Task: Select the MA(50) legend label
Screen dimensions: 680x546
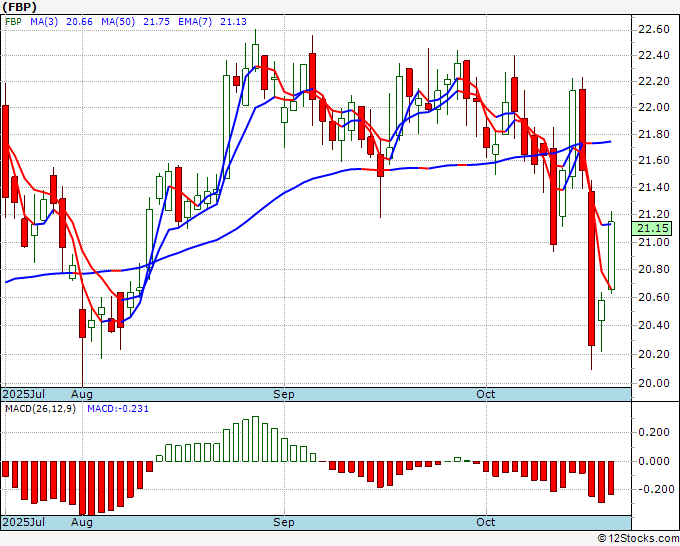Action: (118, 22)
